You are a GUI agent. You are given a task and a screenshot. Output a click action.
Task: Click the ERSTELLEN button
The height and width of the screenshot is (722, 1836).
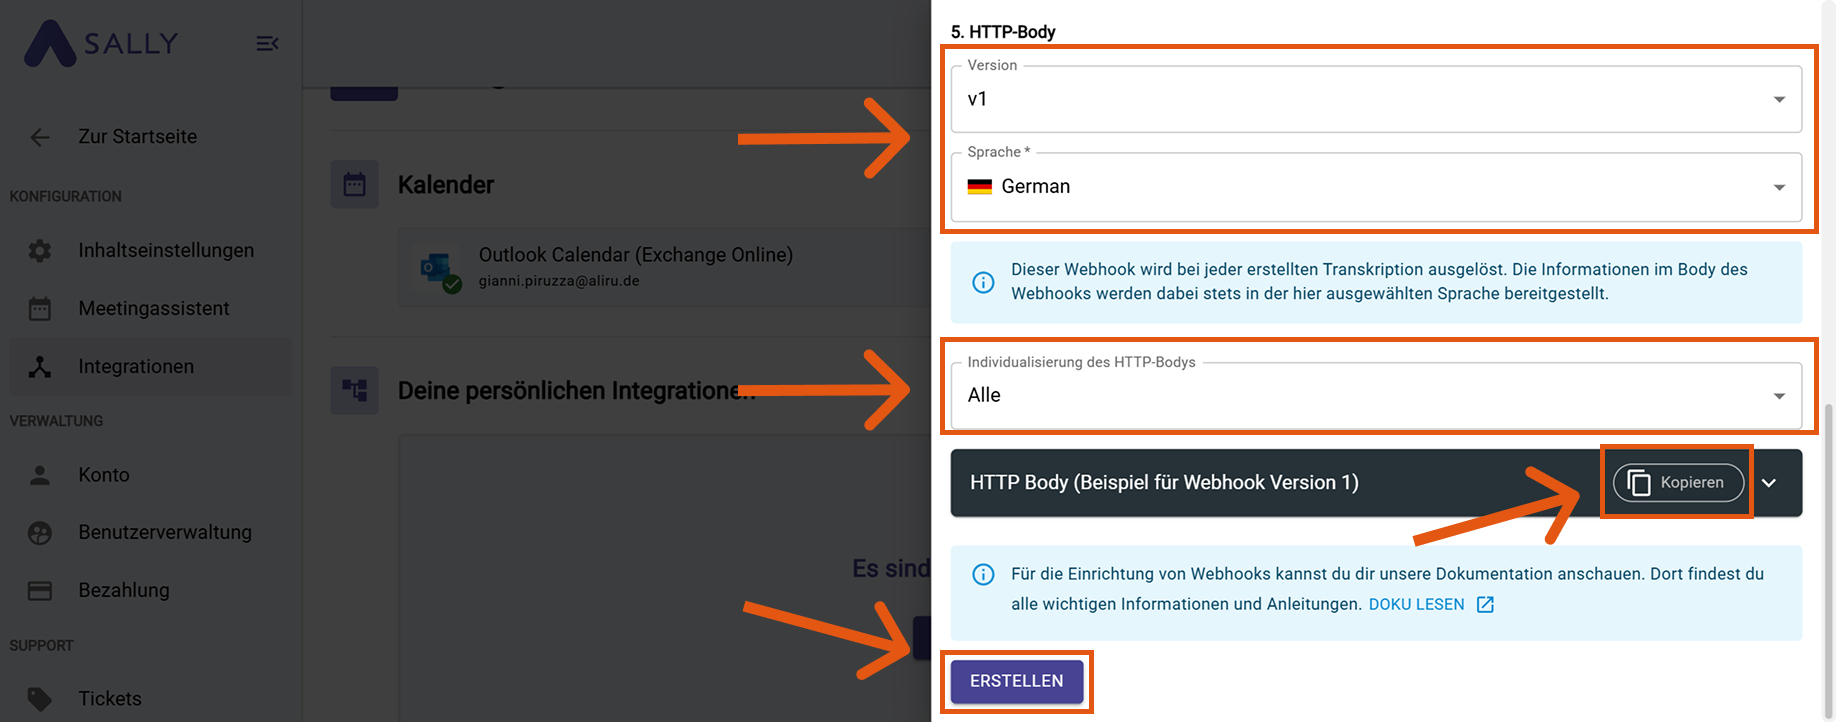coord(1016,681)
